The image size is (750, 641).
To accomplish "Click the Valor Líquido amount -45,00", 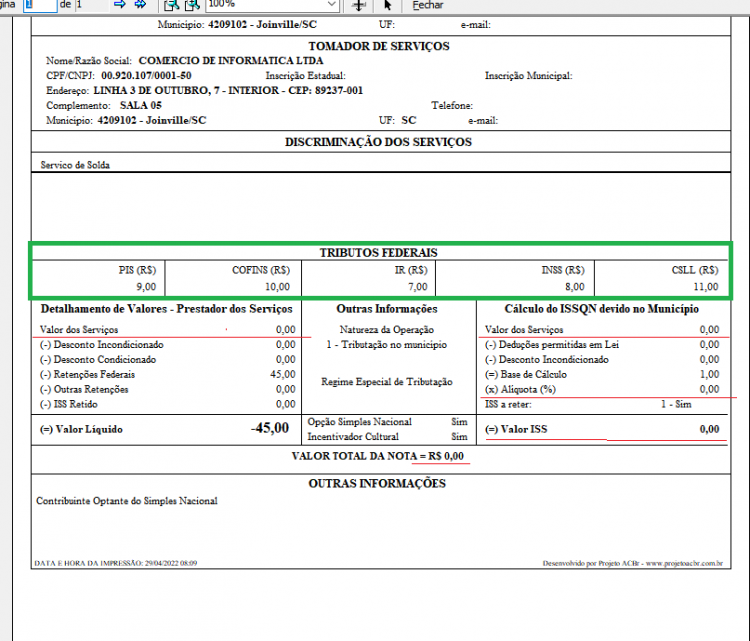I will click(x=270, y=428).
